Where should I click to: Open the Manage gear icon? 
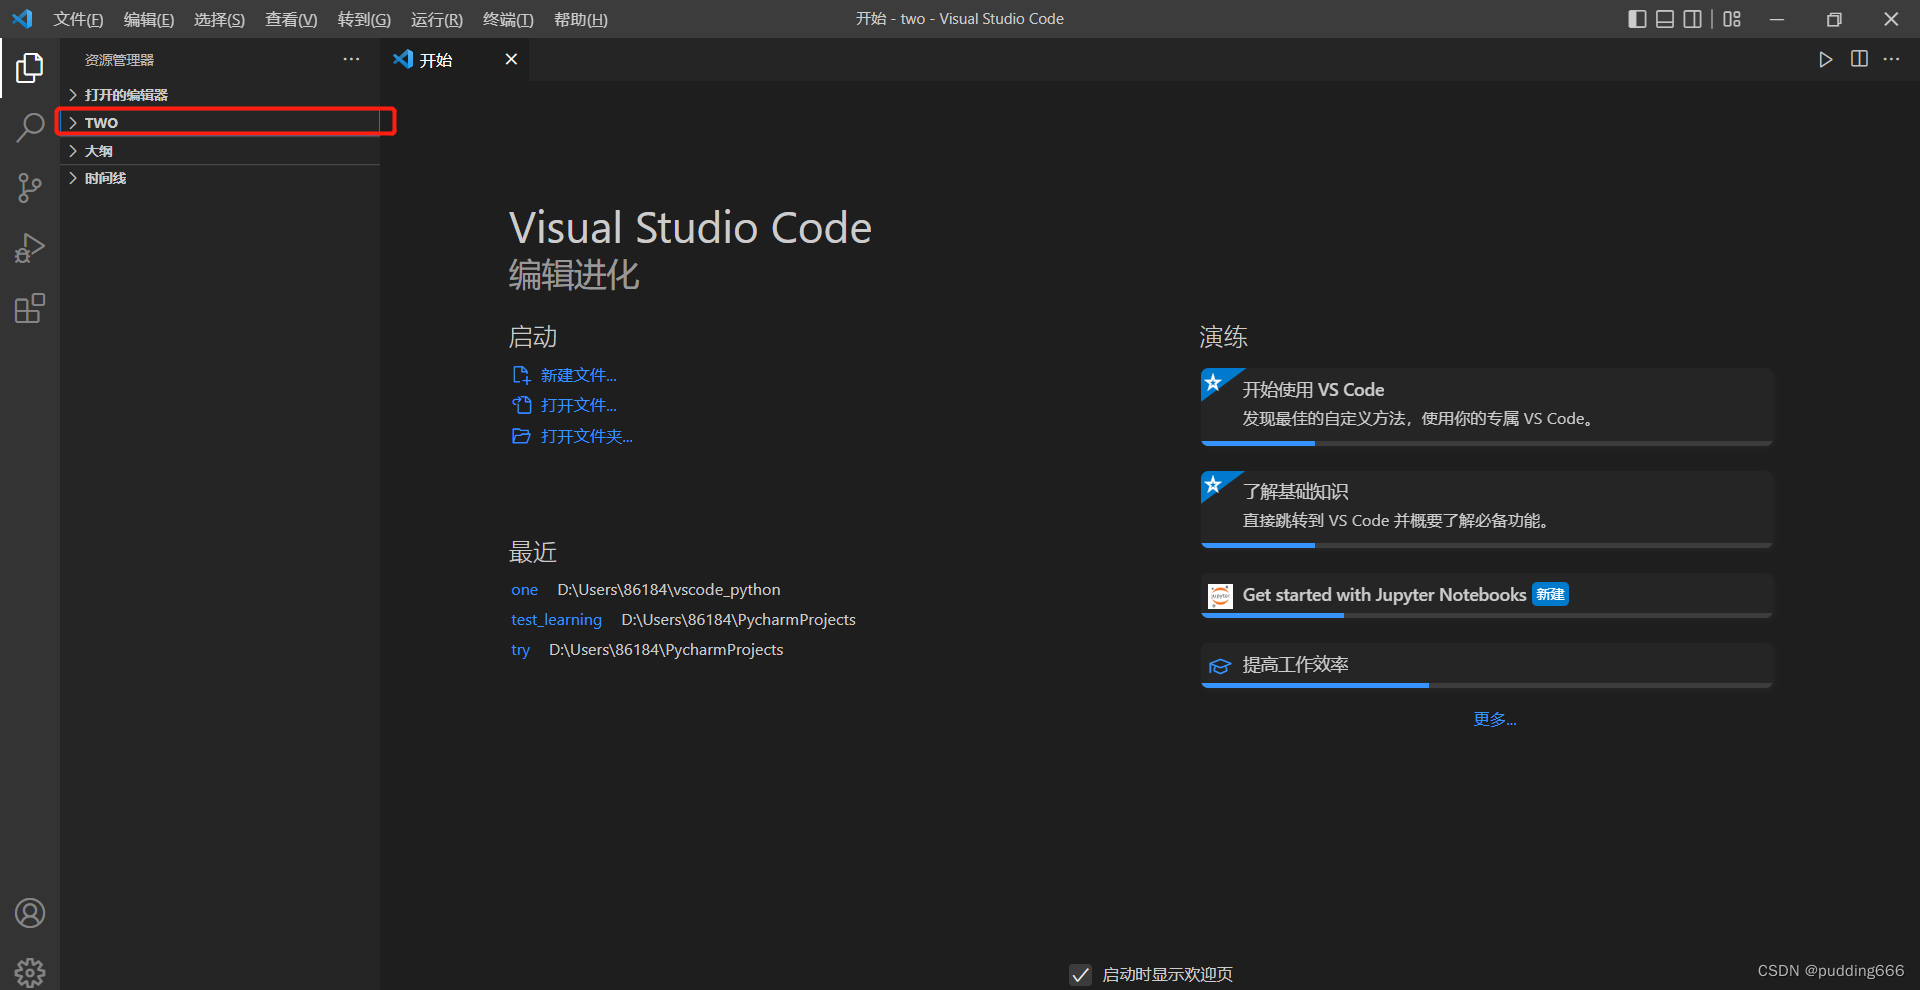(30, 972)
